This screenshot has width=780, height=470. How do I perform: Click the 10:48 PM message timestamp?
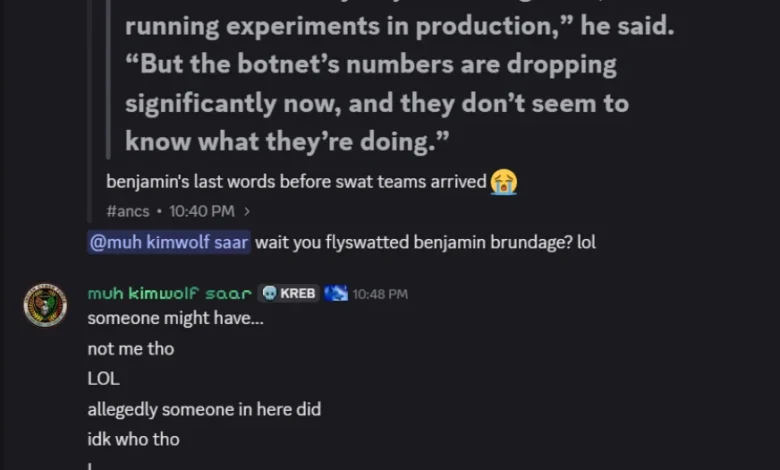pos(380,294)
